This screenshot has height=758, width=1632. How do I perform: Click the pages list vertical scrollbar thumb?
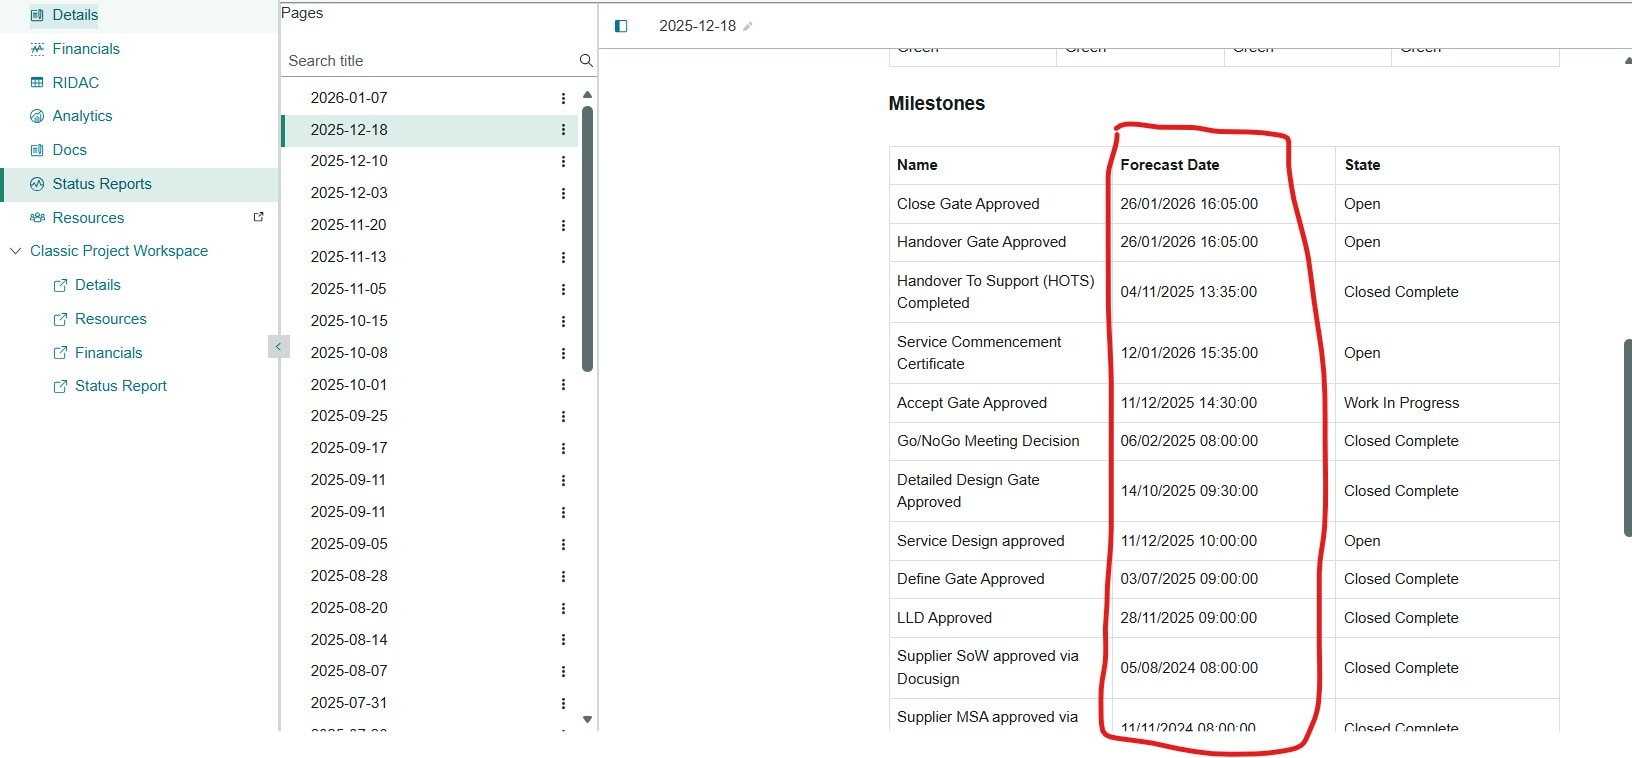click(588, 240)
